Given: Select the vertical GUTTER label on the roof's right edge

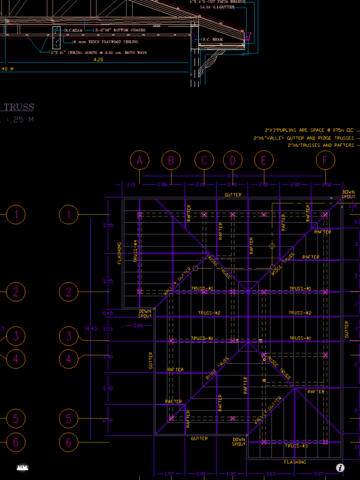Looking at the screenshot, I should point(346,329).
